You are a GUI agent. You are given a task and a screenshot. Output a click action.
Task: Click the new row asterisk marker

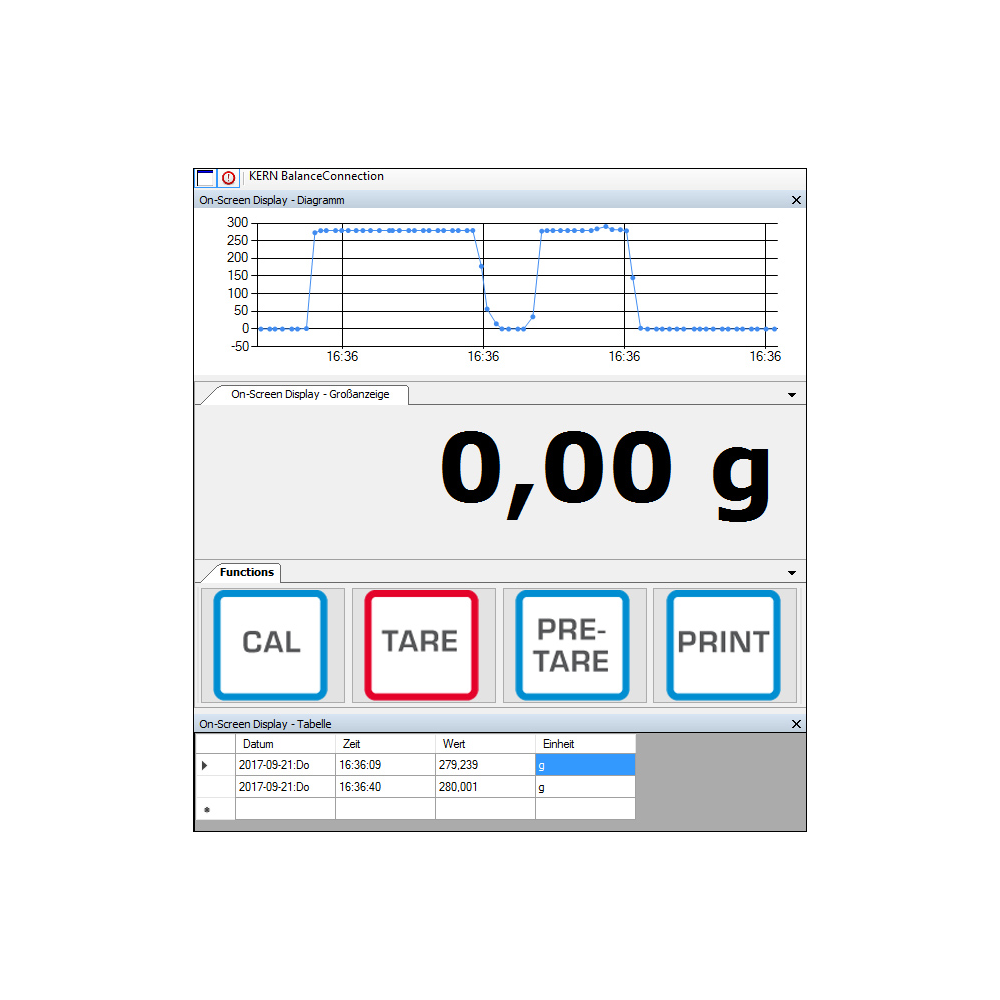[207, 809]
